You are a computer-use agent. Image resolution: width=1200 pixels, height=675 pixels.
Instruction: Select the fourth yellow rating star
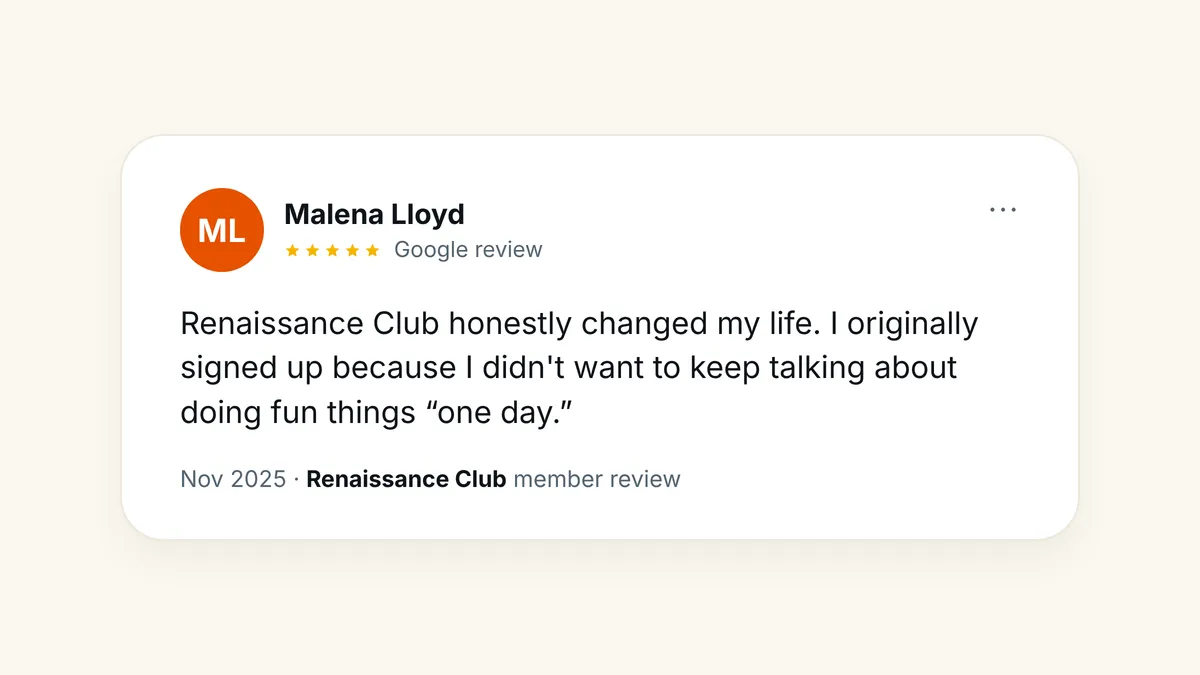tap(353, 250)
